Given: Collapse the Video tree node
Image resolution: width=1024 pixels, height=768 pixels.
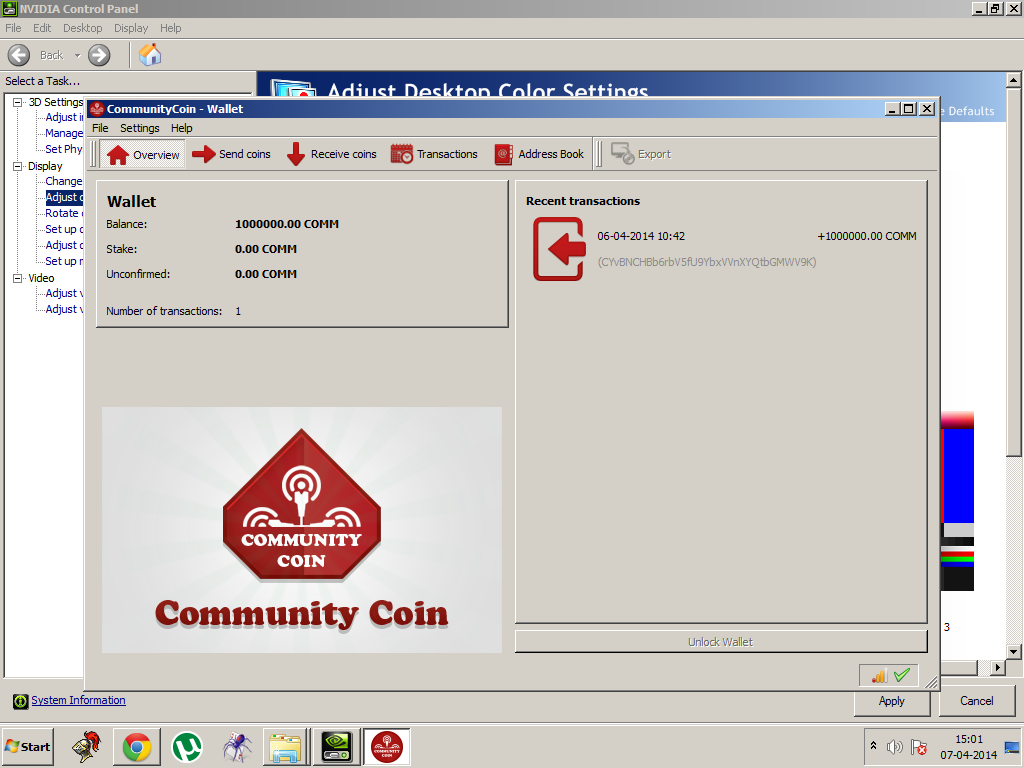Looking at the screenshot, I should point(18,278).
